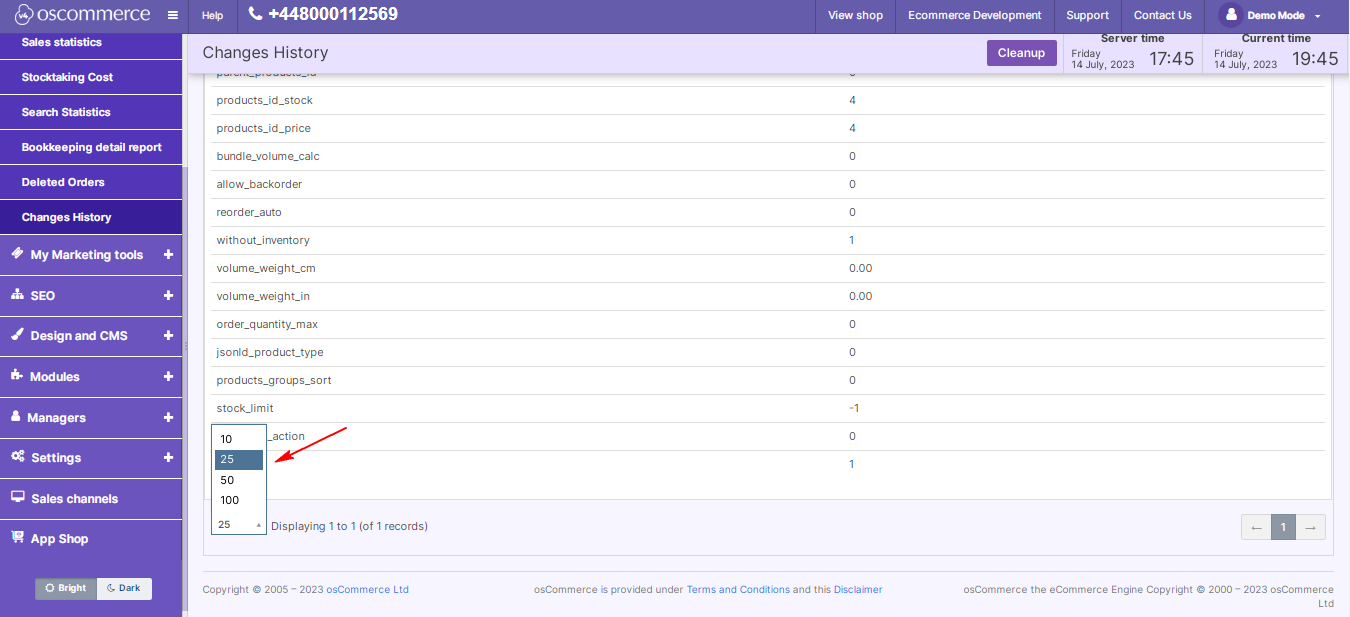Toggle the hamburger sidebar menu icon

[x=173, y=16]
